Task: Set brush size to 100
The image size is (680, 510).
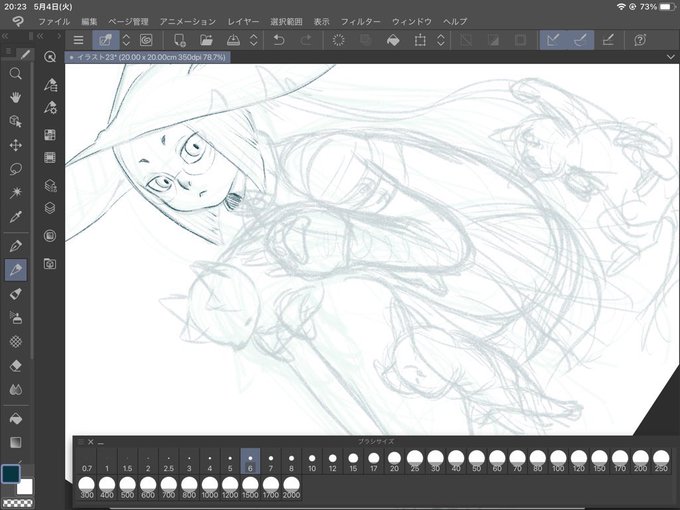Action: tap(558, 461)
